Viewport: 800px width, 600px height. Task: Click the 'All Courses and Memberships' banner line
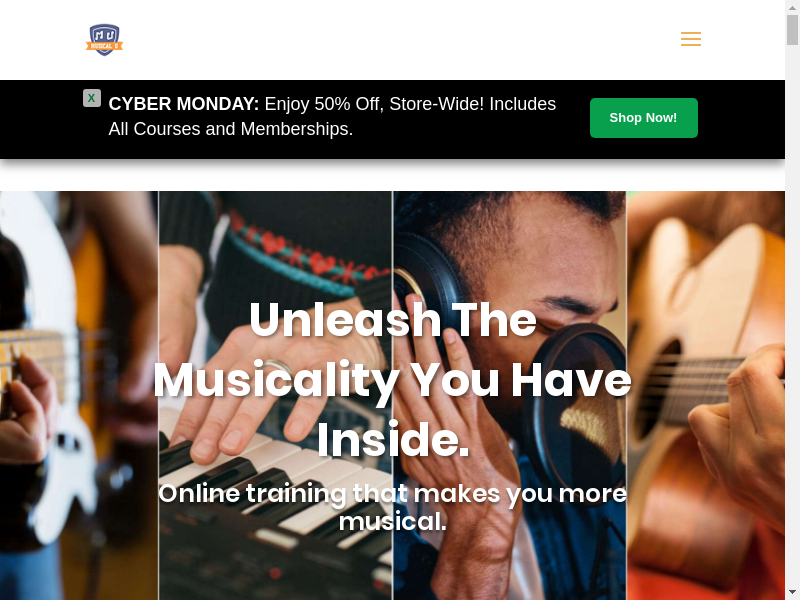[231, 129]
